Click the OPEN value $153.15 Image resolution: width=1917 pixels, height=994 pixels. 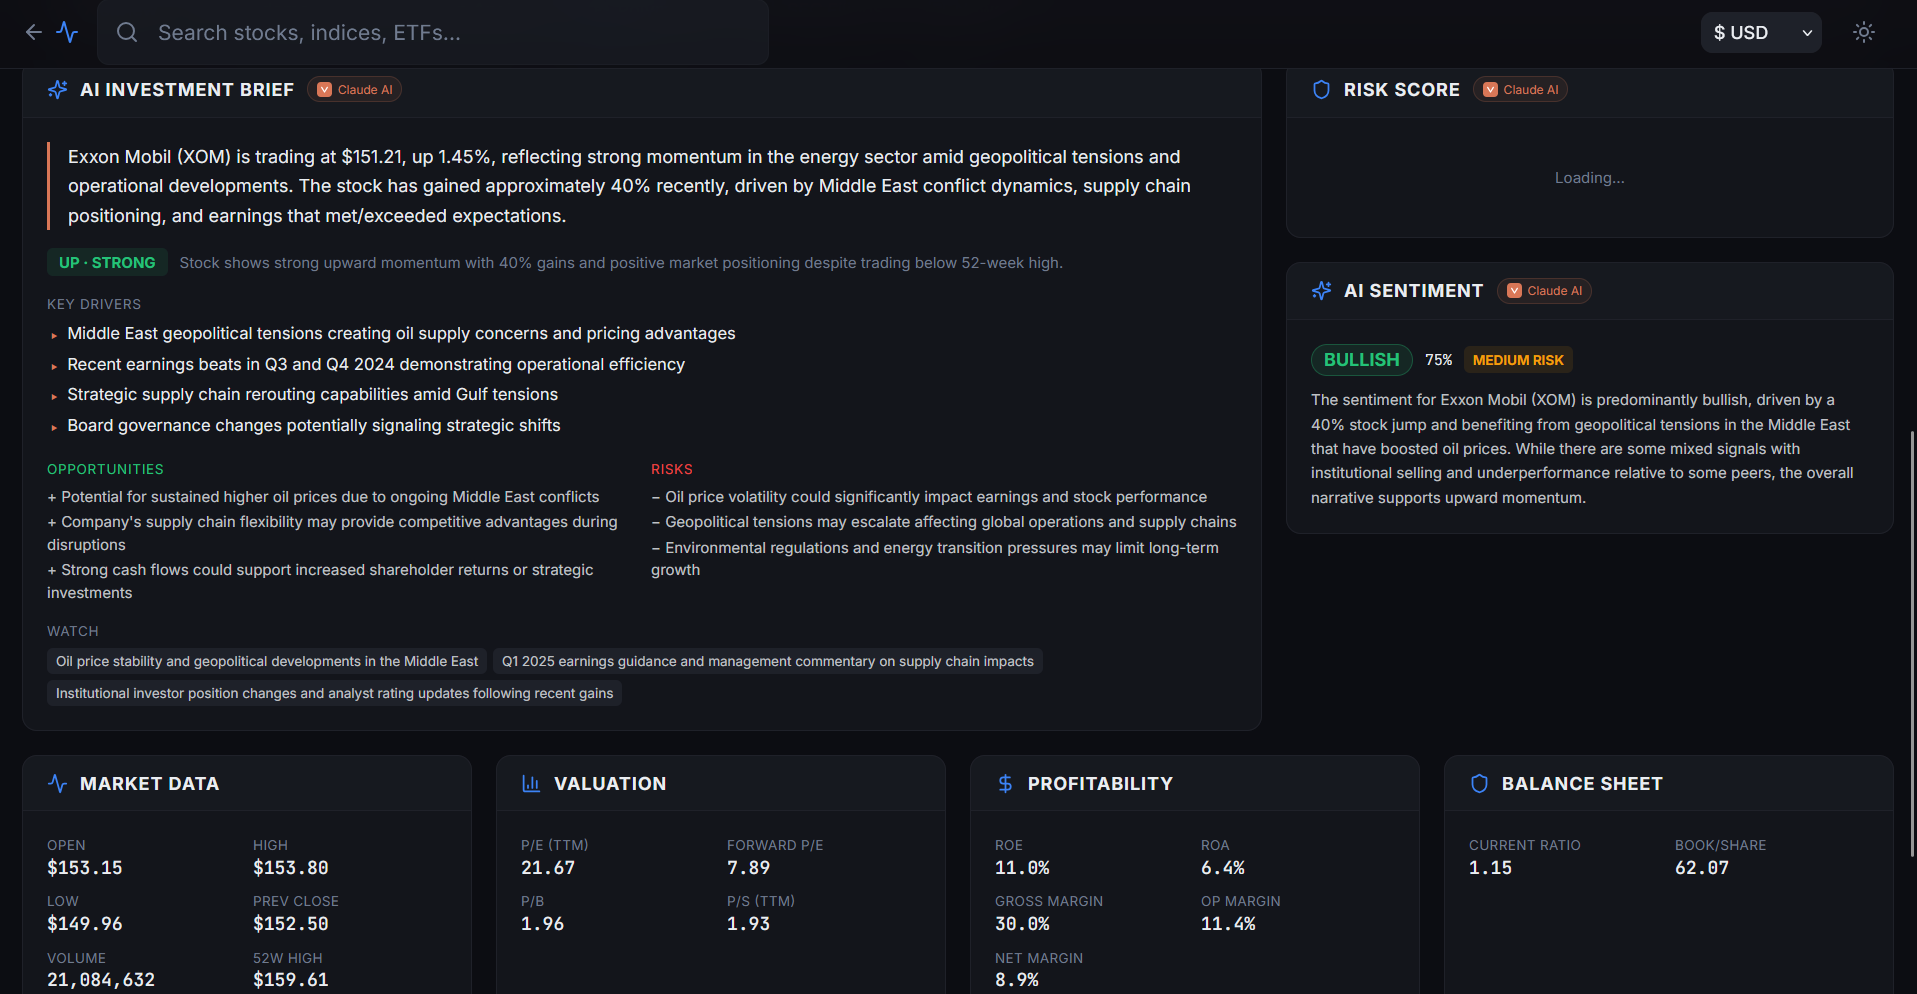[x=85, y=868]
